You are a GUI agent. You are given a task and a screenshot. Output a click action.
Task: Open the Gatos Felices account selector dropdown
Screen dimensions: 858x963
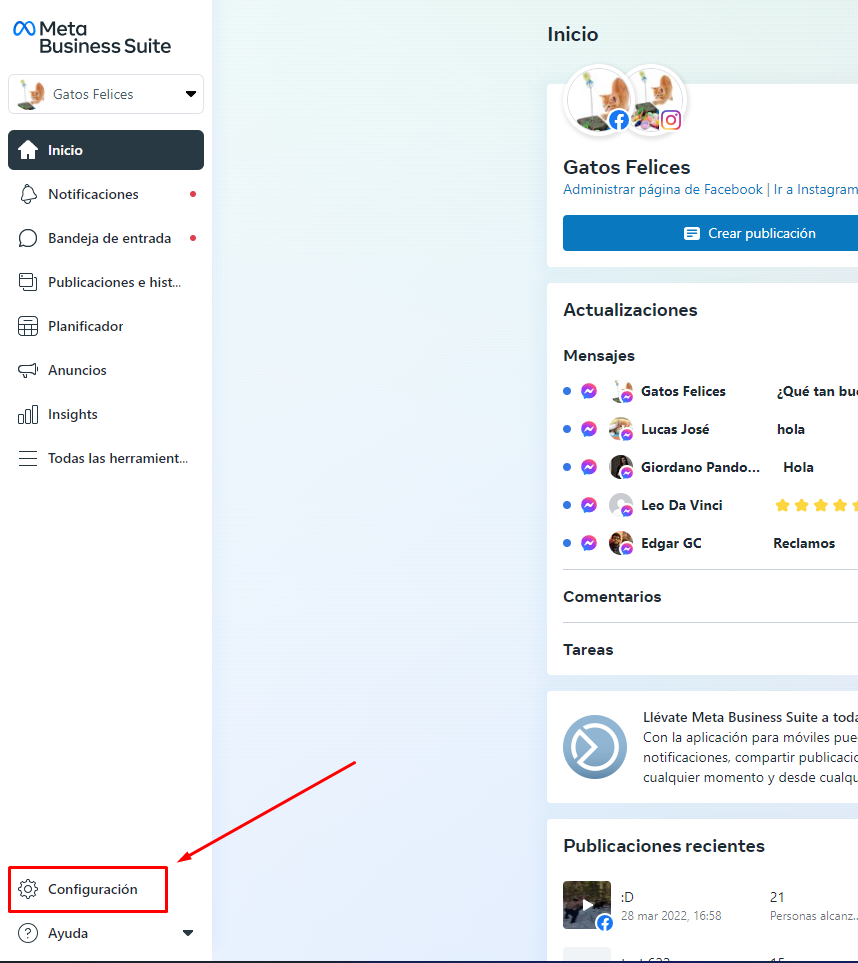[x=106, y=94]
